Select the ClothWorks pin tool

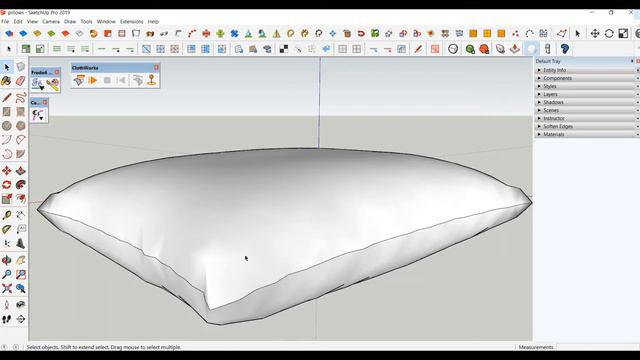(151, 80)
